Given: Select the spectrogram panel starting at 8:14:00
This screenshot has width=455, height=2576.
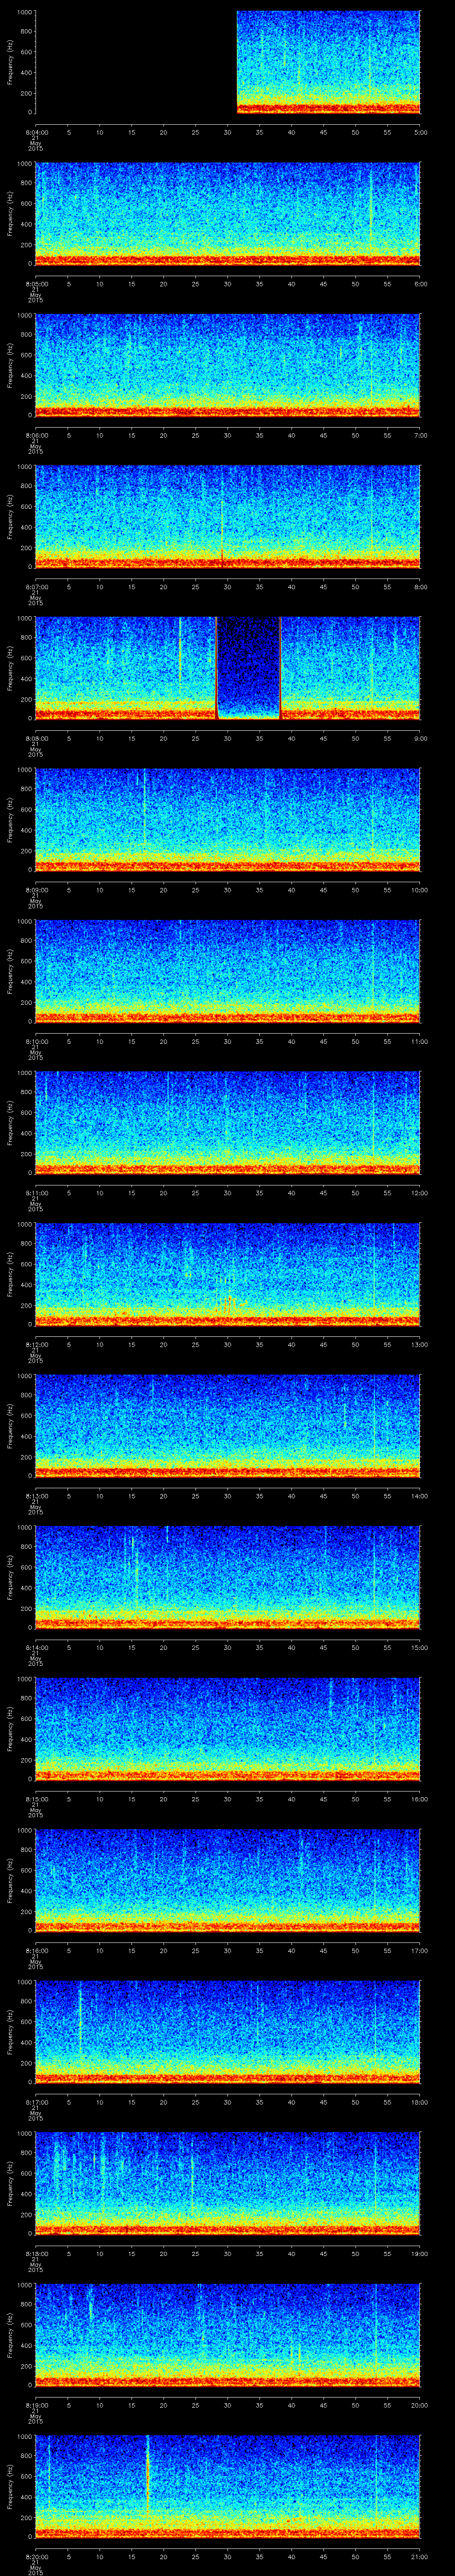Looking at the screenshot, I should click(227, 1577).
